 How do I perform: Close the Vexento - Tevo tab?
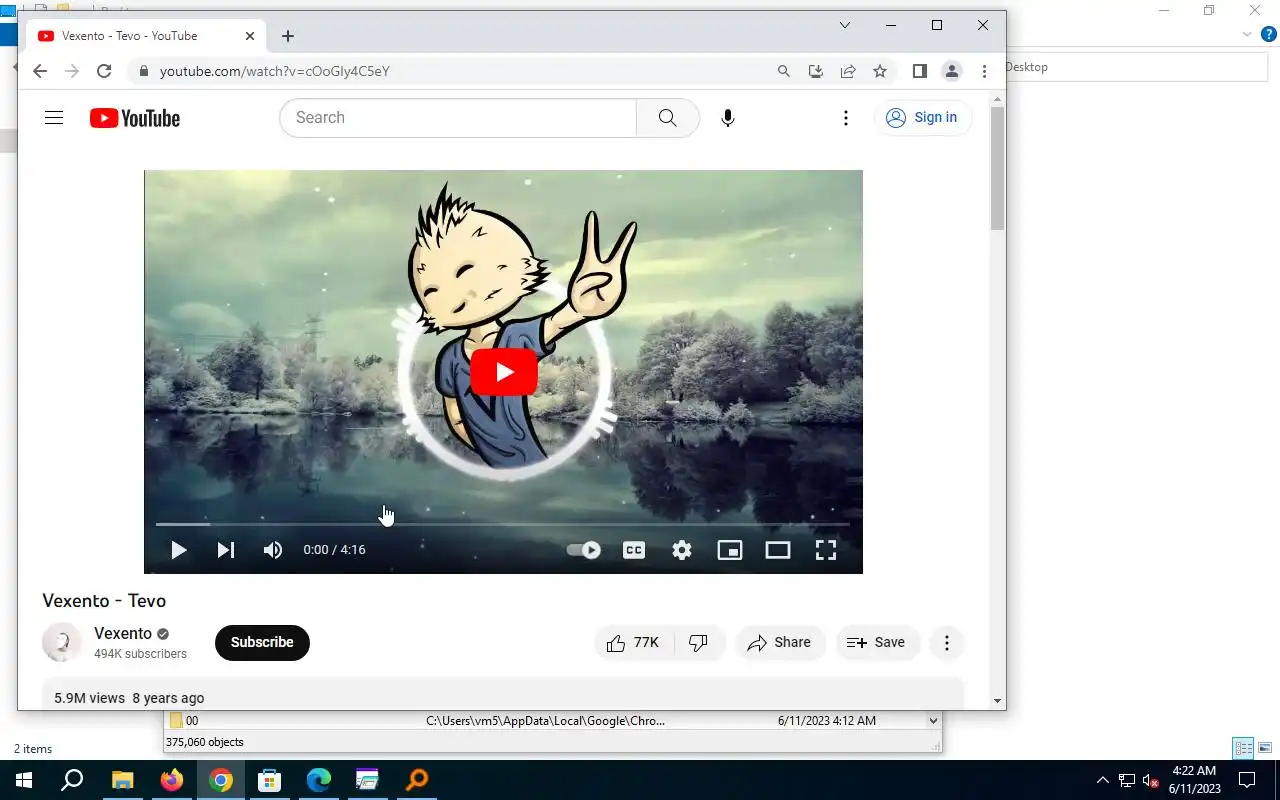pyautogui.click(x=250, y=36)
